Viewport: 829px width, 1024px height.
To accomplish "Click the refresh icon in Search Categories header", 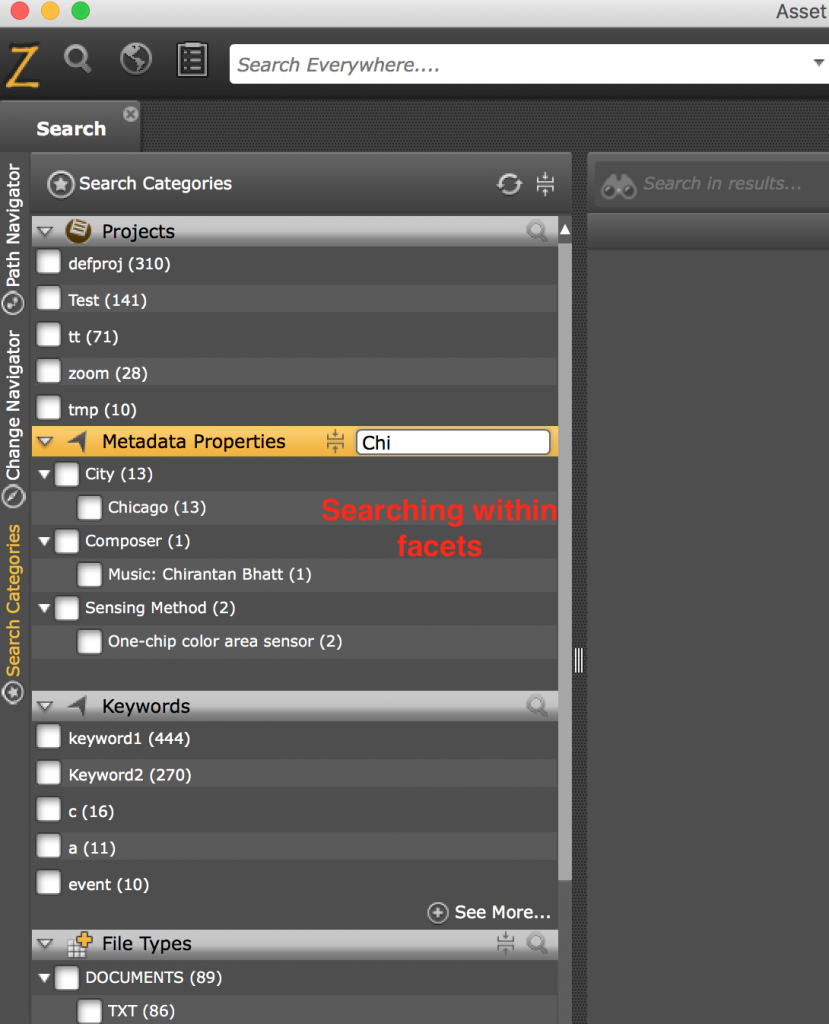I will point(509,184).
